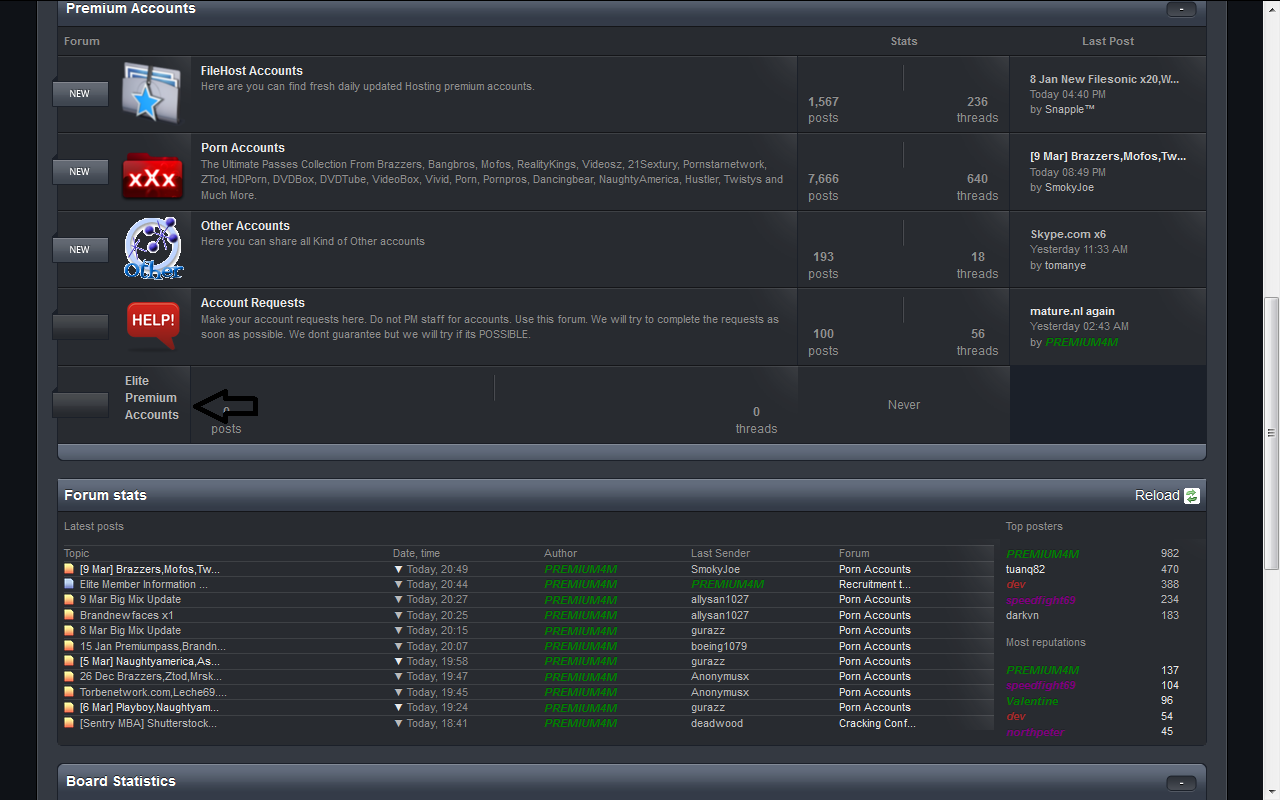Click the green Reload icon in Forum stats
Image resolution: width=1280 pixels, height=800 pixels.
[1191, 496]
